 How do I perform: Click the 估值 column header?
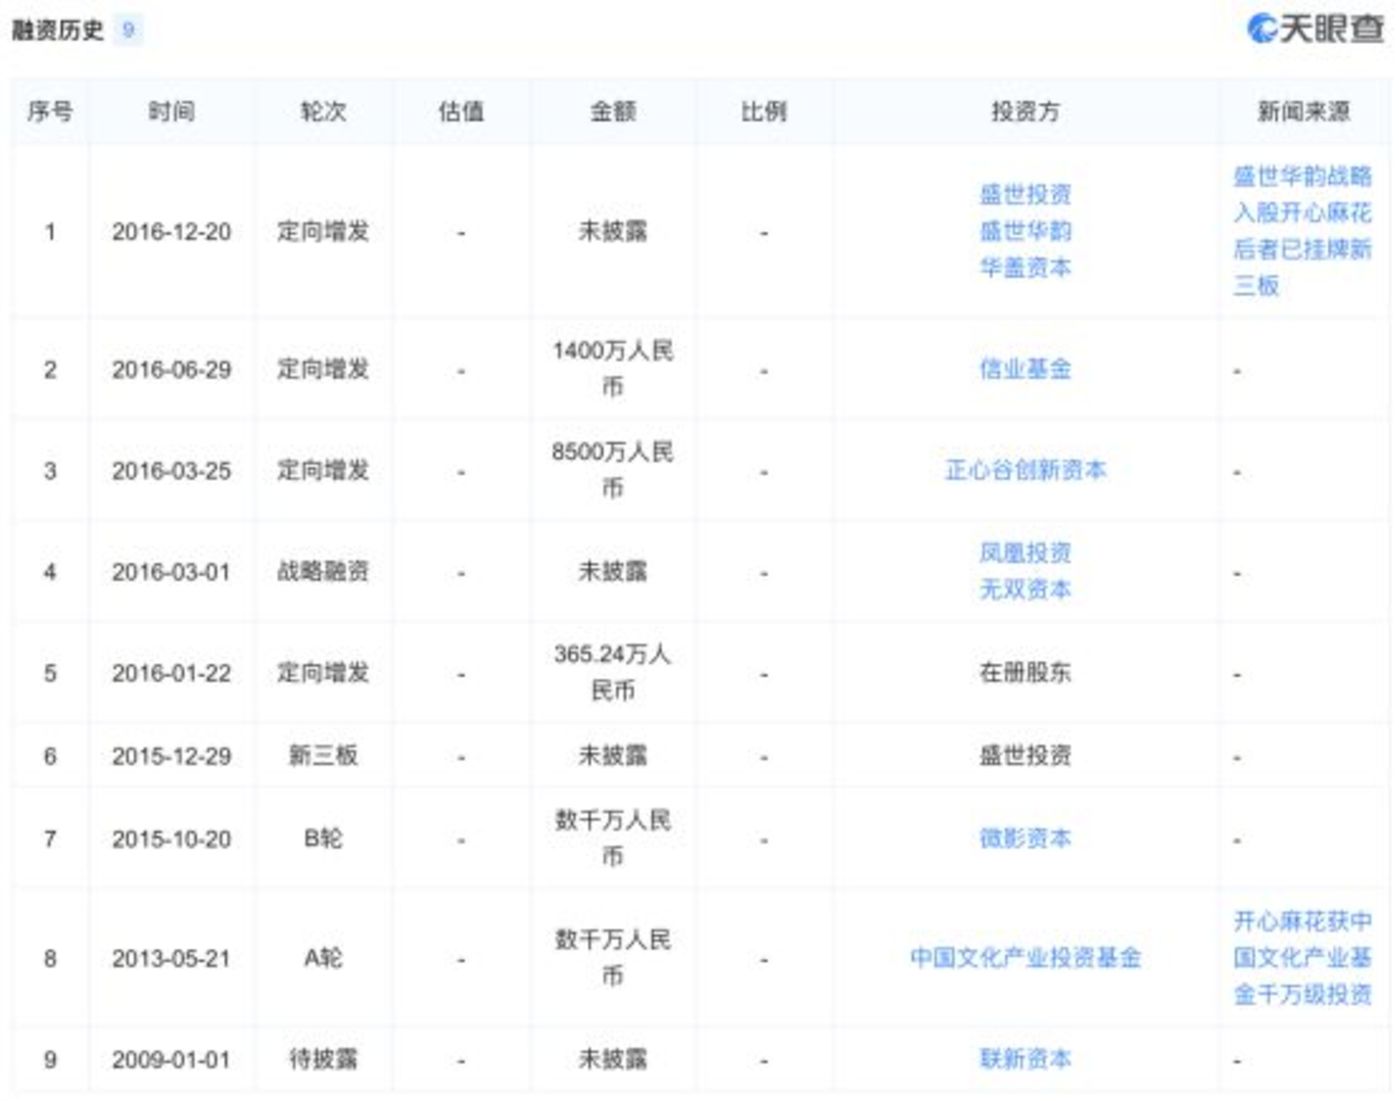(x=461, y=111)
